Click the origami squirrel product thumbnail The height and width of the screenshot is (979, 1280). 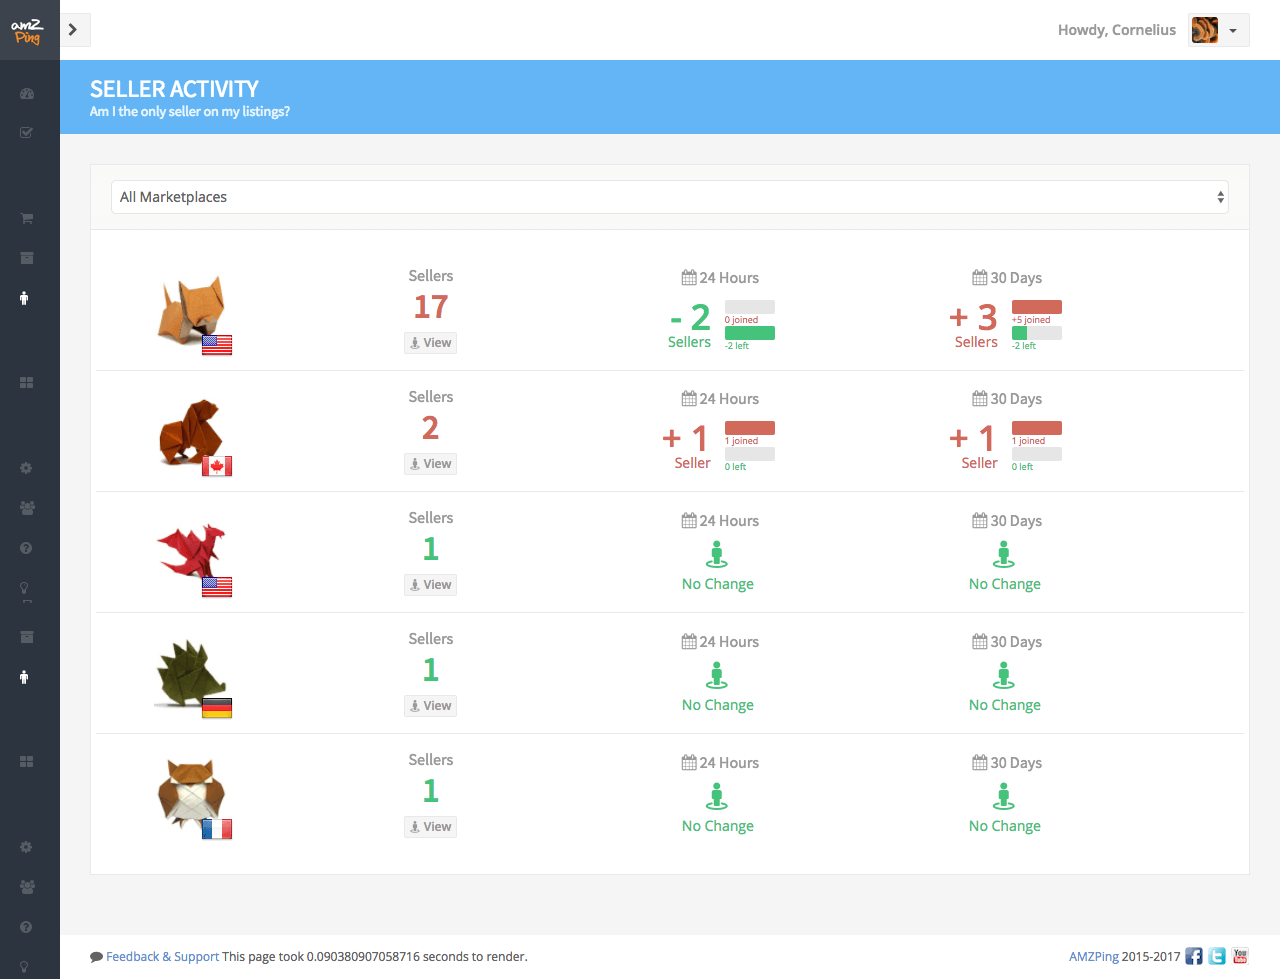pyautogui.click(x=192, y=432)
